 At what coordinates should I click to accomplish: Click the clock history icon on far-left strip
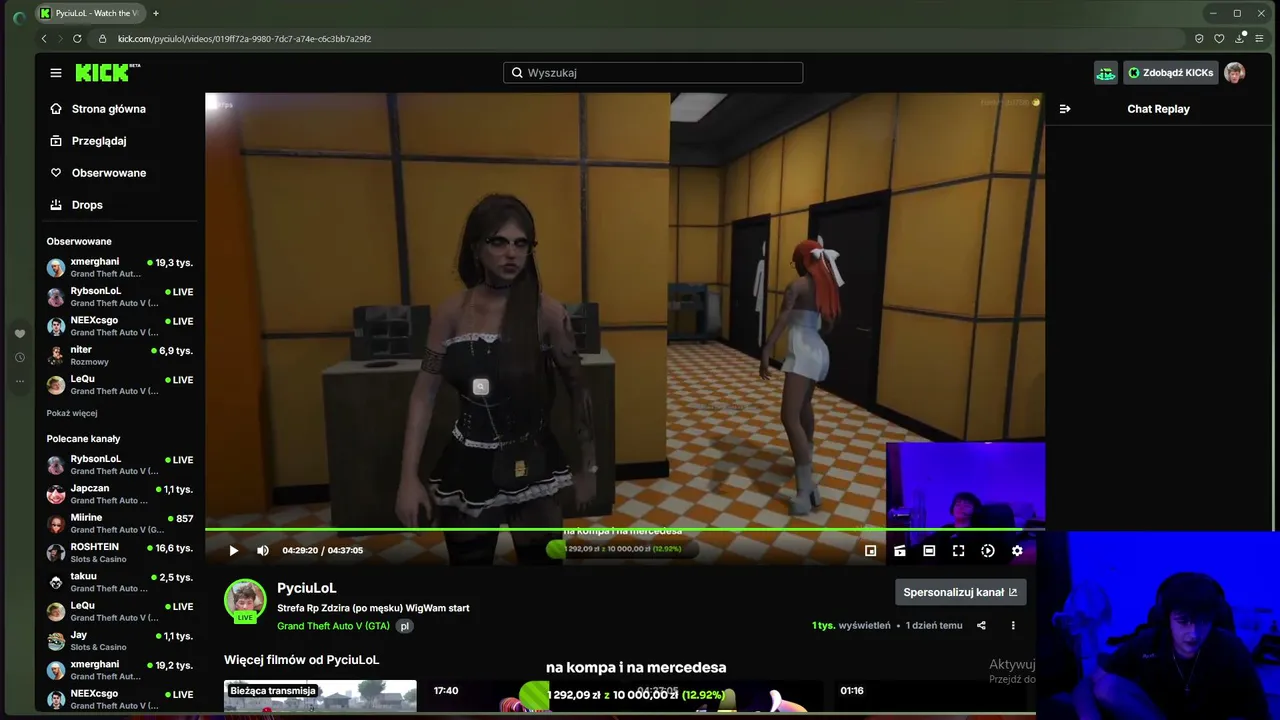click(19, 357)
